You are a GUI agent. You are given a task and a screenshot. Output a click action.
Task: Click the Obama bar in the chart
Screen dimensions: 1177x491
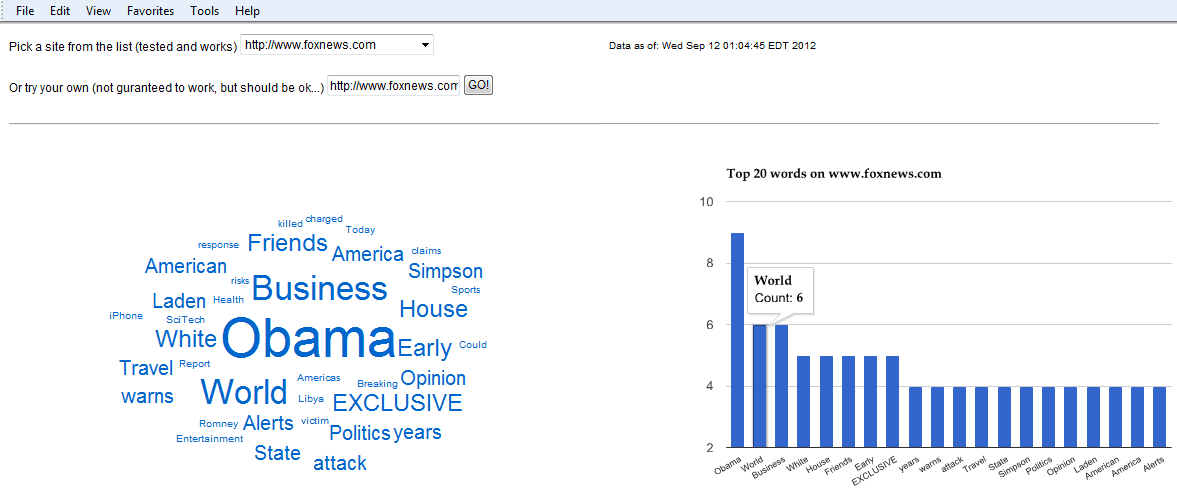click(x=738, y=340)
